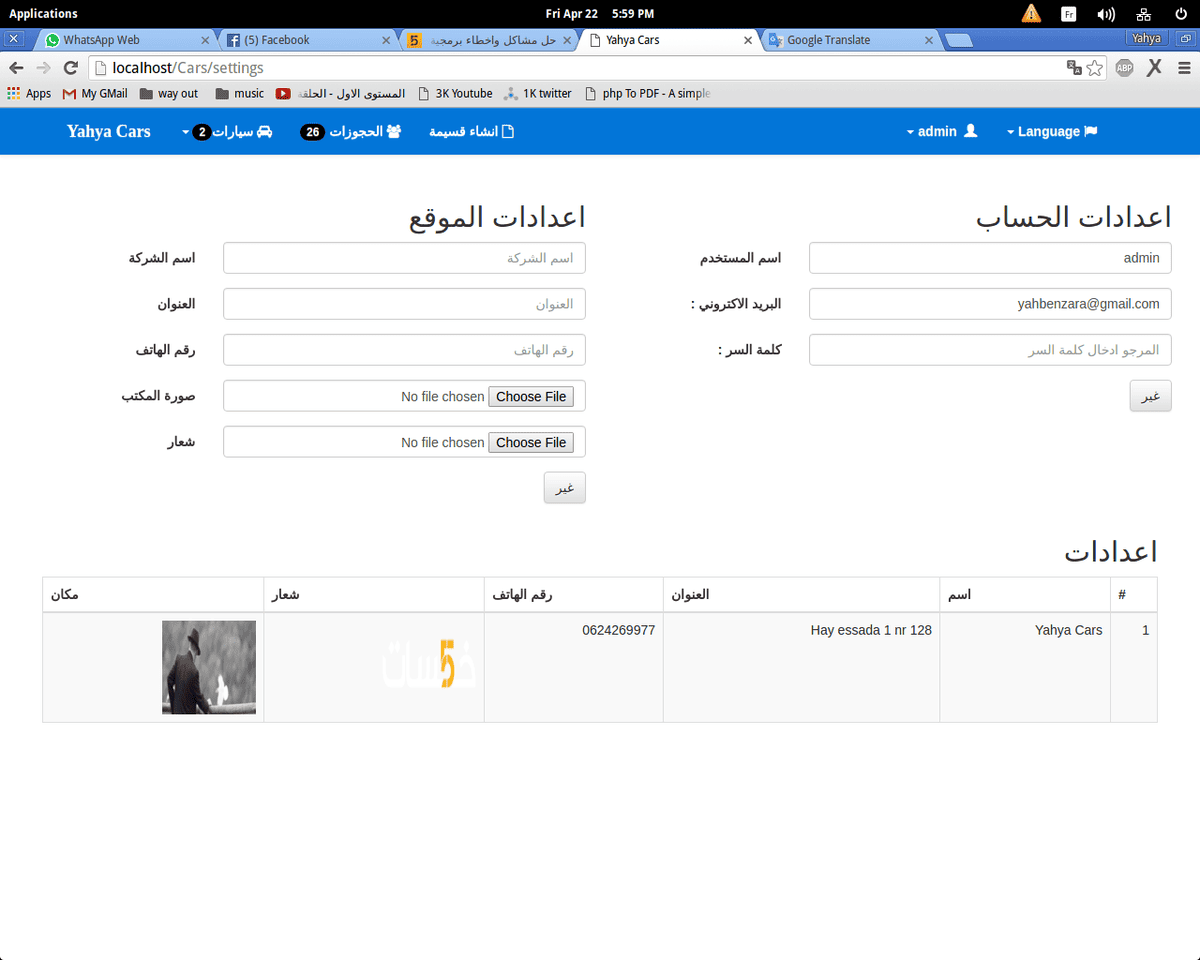Click the Yahya Cars name cell

coord(1025,667)
